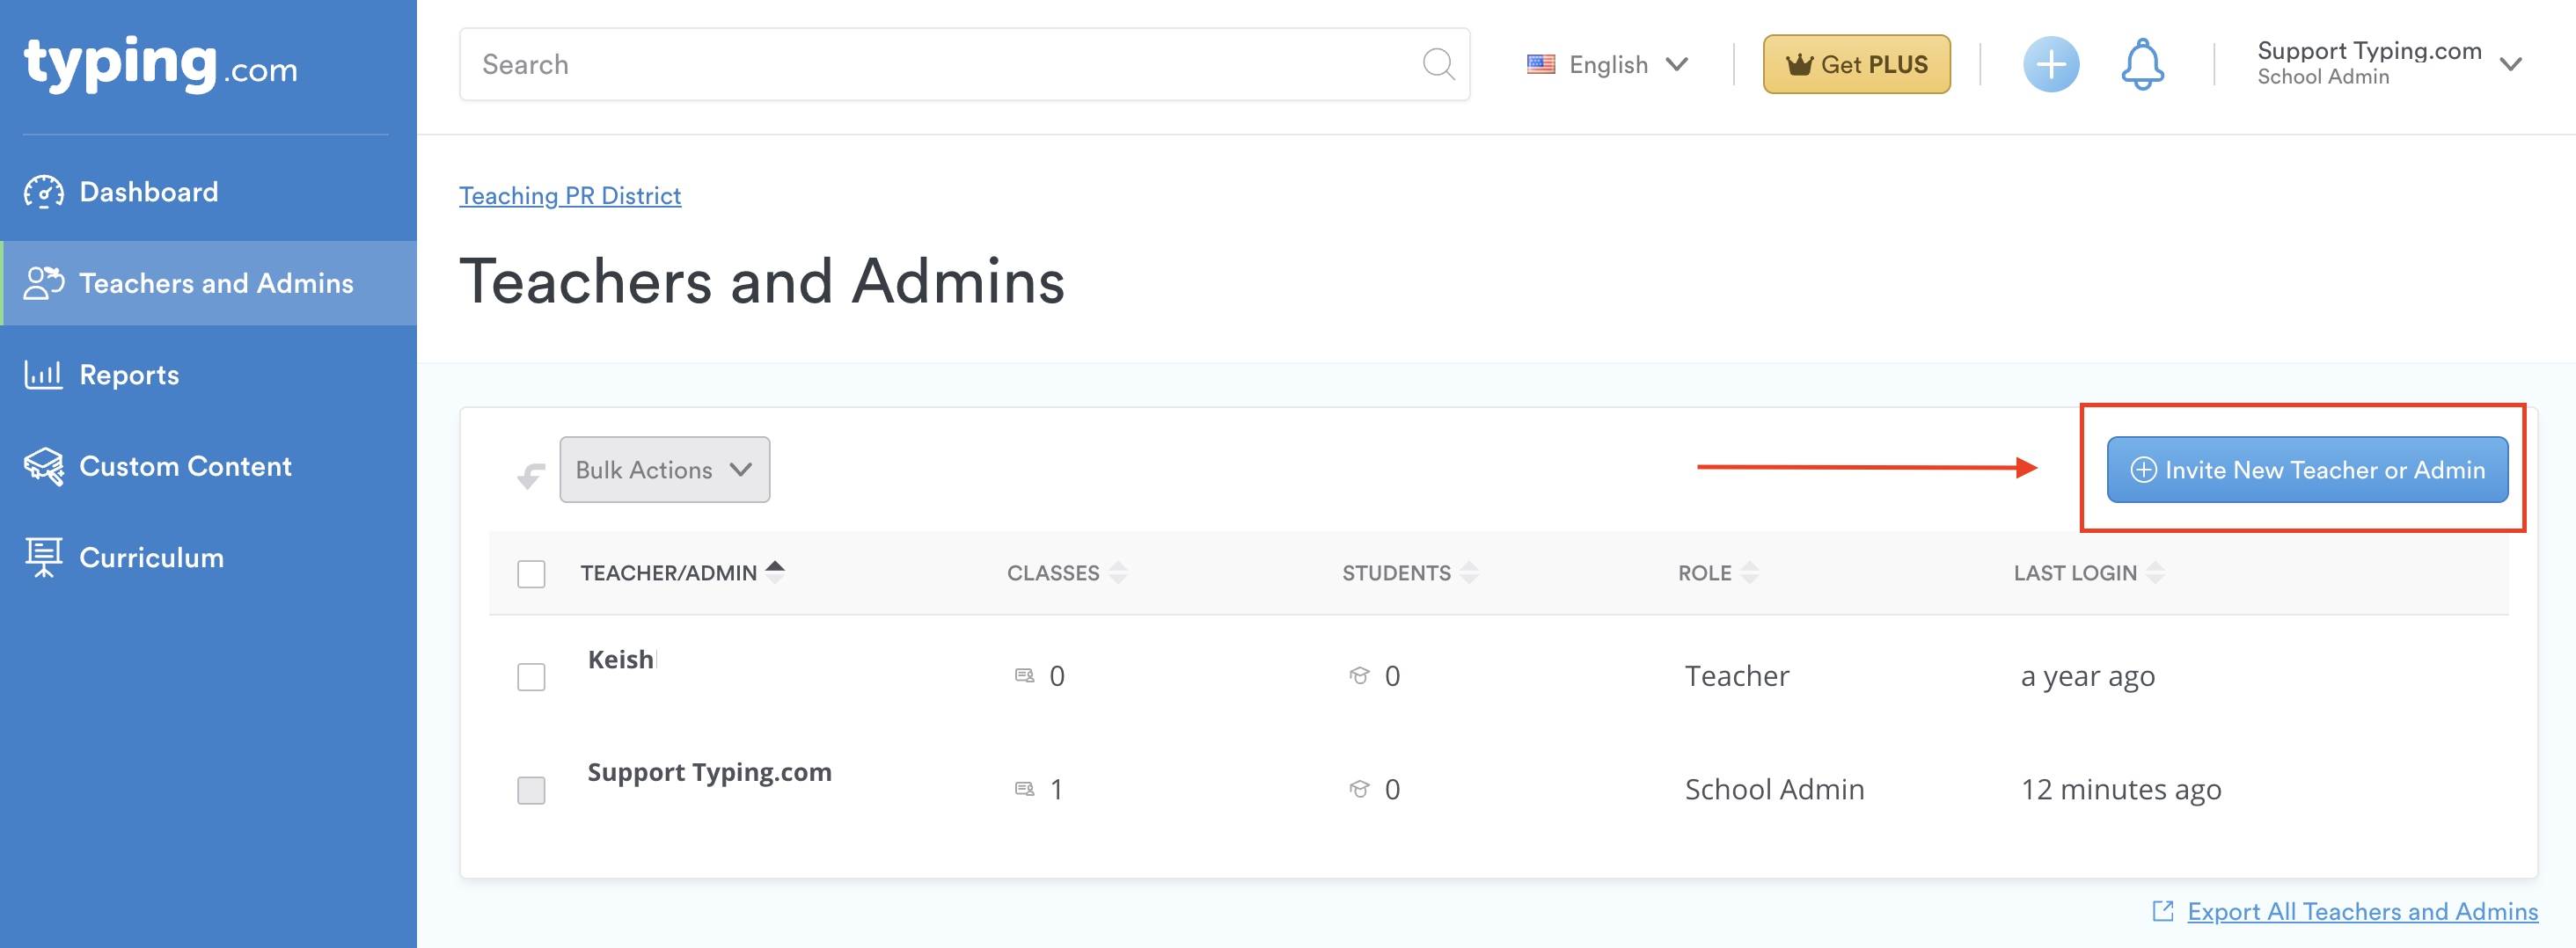This screenshot has height=948, width=2576.
Task: Expand the English language selector
Action: (1608, 65)
